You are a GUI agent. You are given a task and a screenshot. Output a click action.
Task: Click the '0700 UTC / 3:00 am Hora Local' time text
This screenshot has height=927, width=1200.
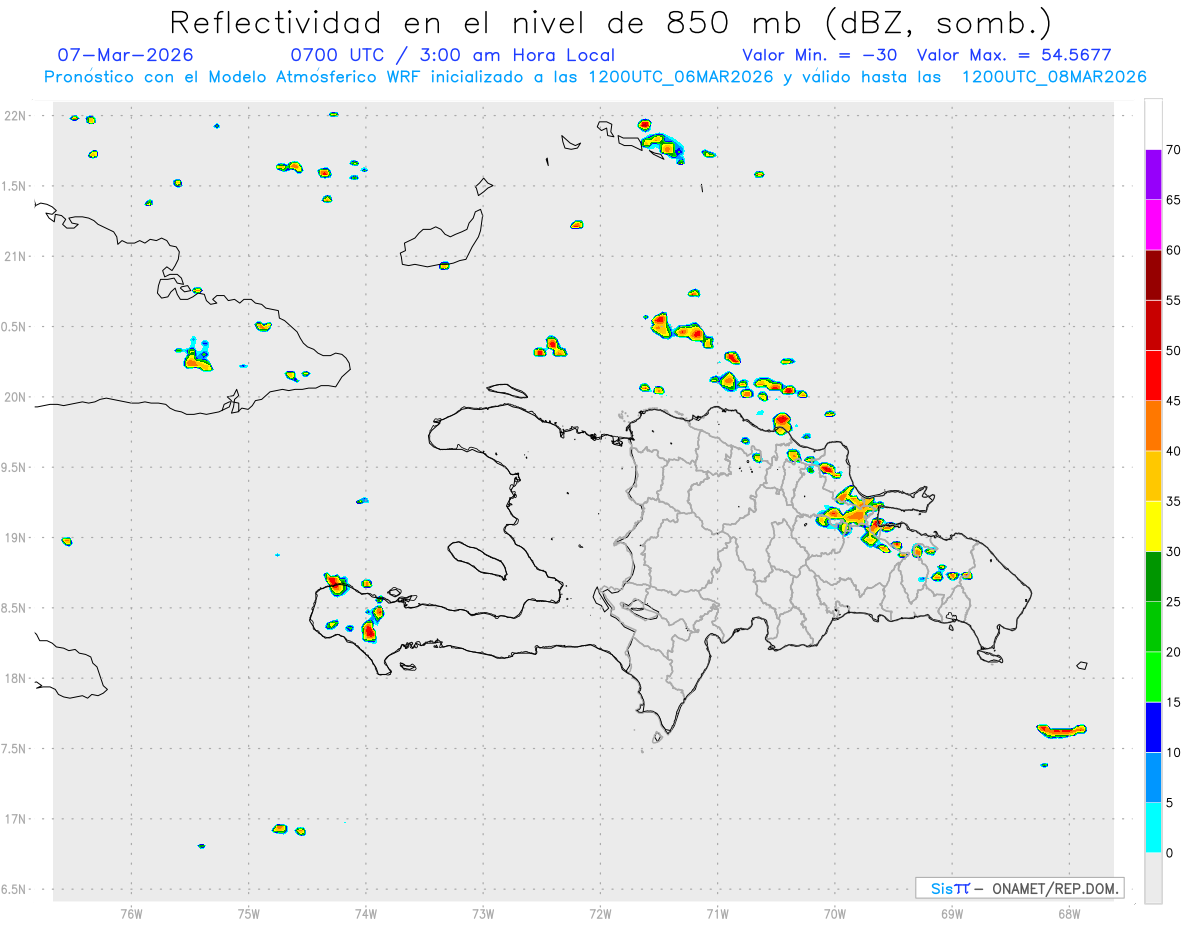click(453, 55)
